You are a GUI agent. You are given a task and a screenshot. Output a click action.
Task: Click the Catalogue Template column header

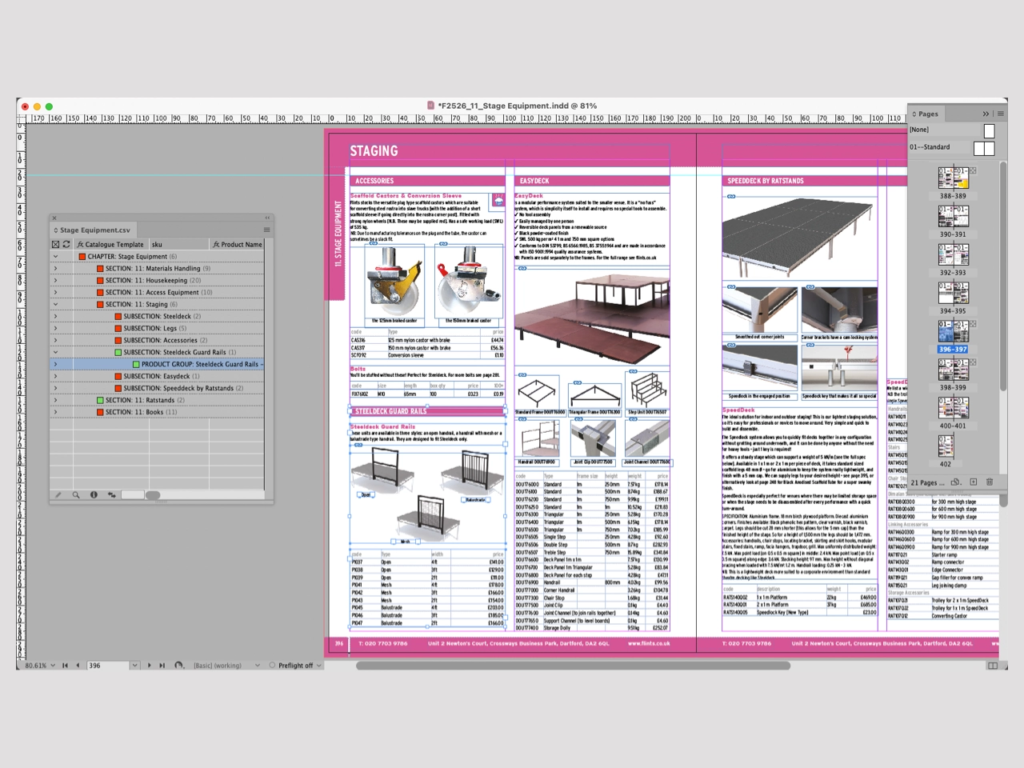coord(110,244)
